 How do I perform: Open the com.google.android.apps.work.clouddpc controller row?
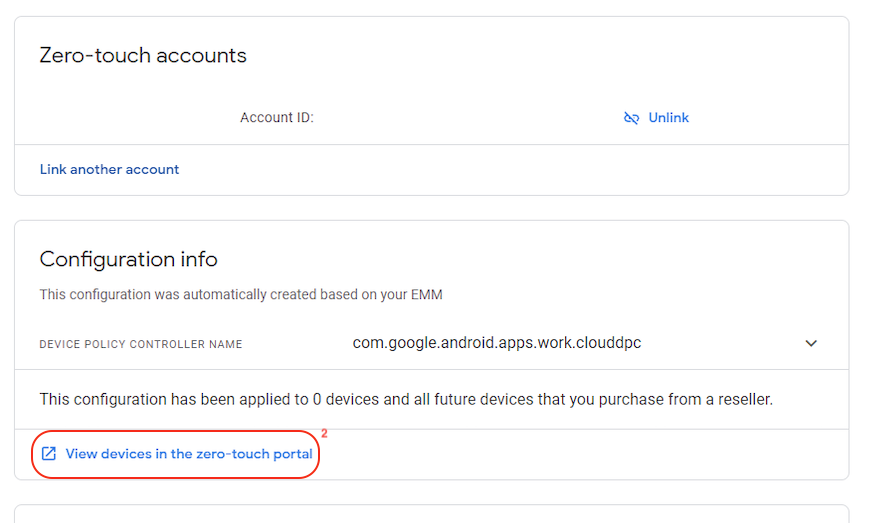[x=496, y=343]
